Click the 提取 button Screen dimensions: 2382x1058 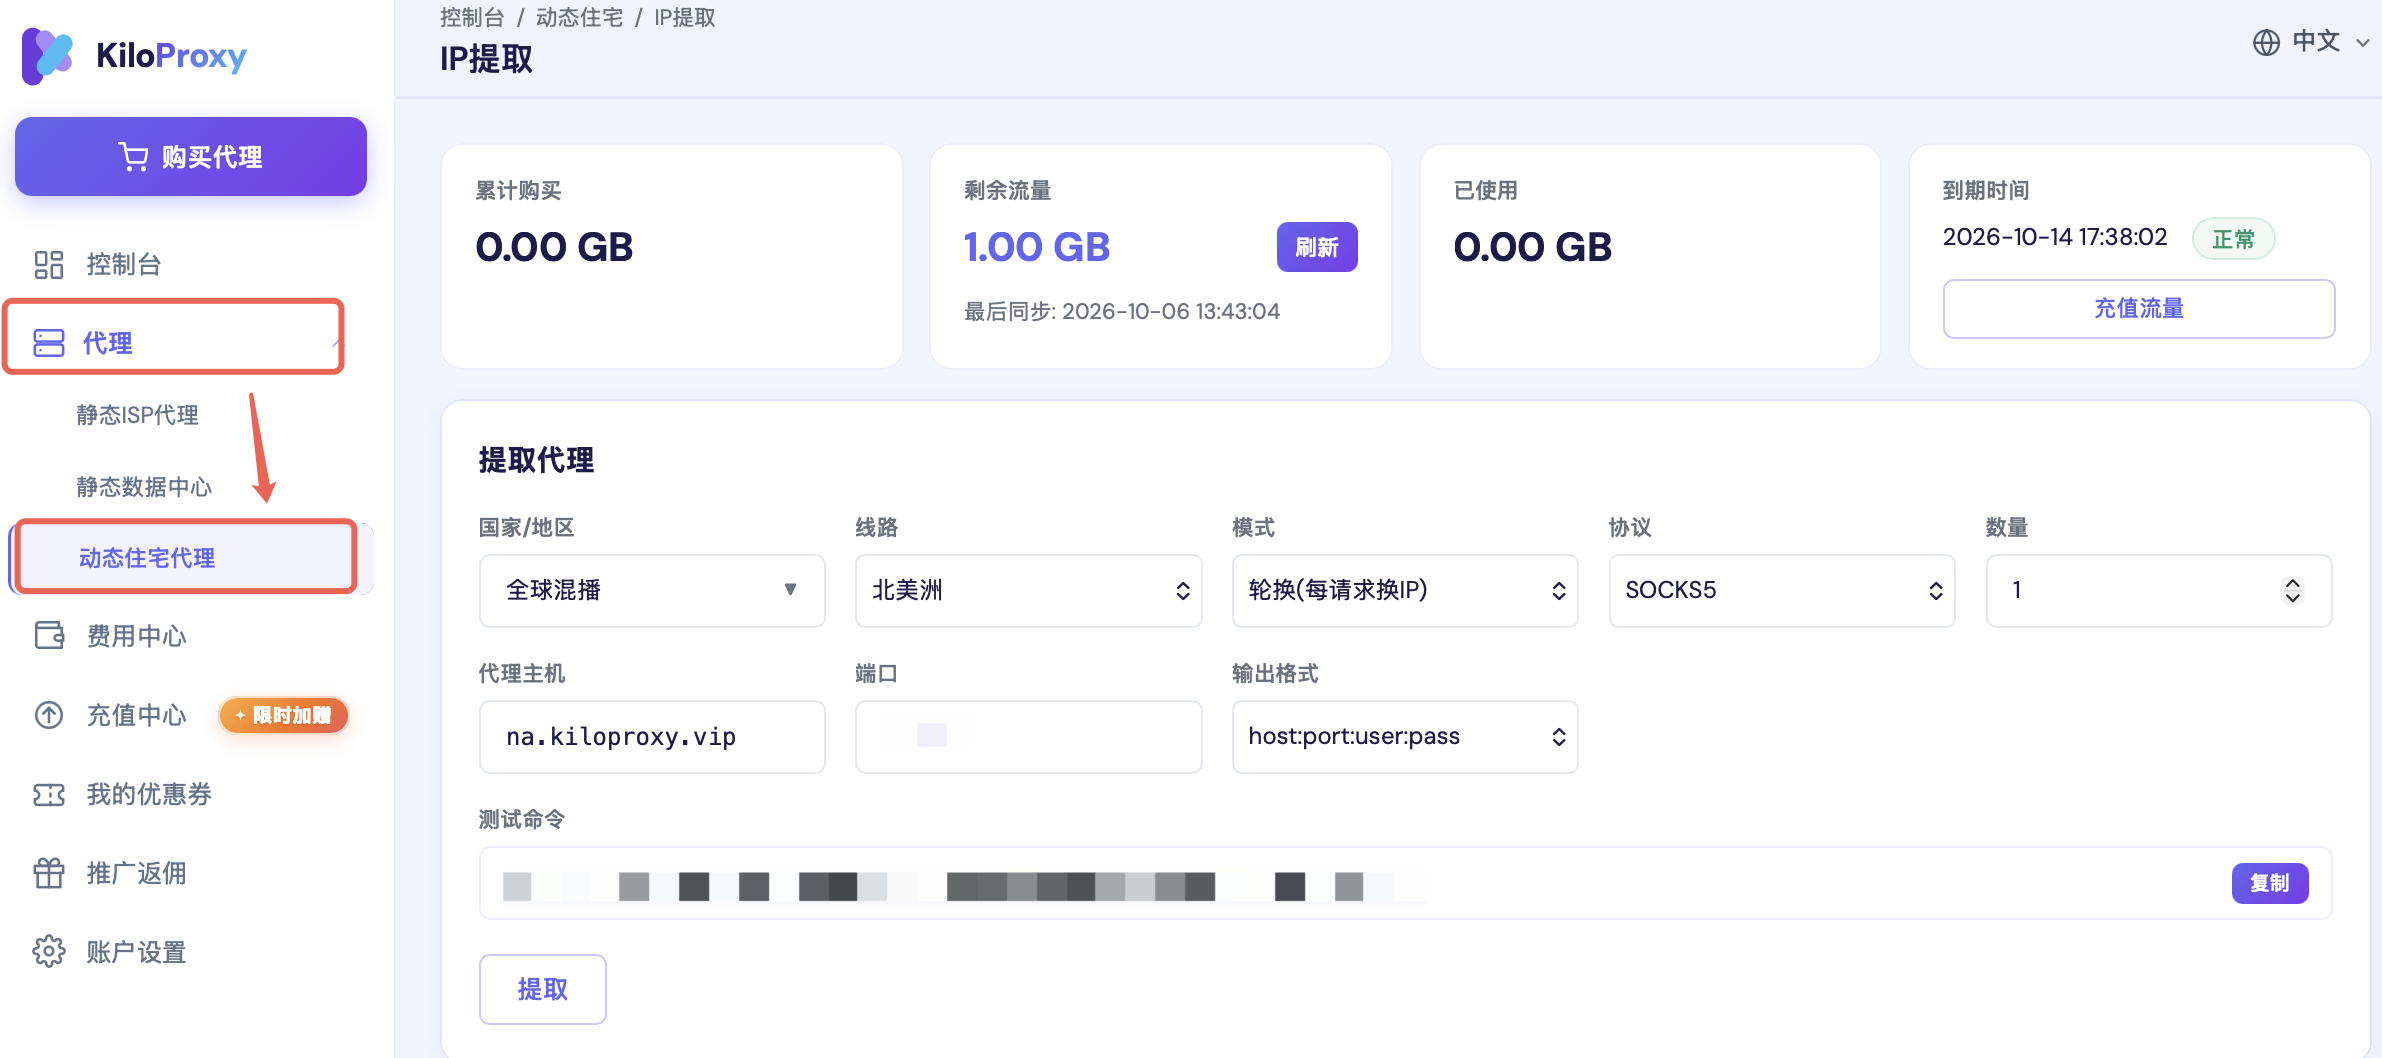tap(543, 989)
